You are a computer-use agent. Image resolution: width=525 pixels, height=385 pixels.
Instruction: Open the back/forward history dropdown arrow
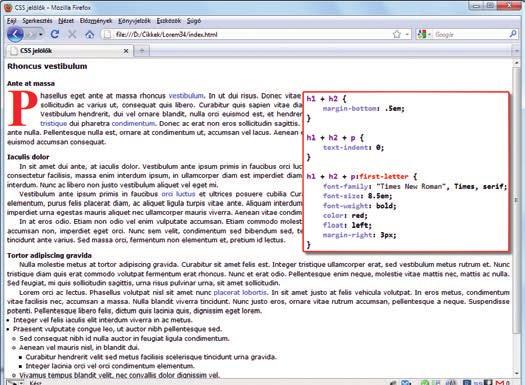(x=41, y=34)
